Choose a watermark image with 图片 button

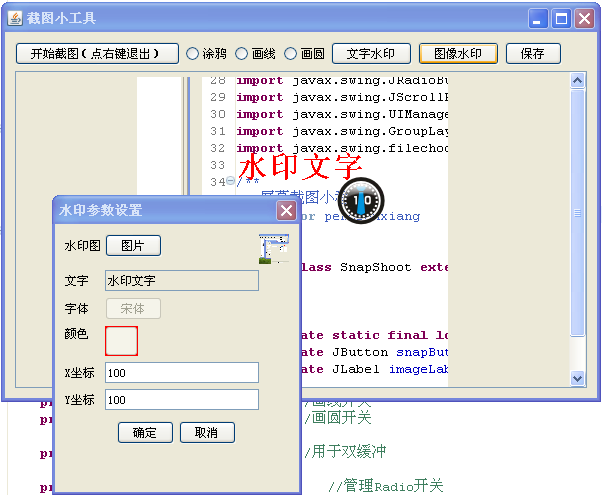[133, 245]
